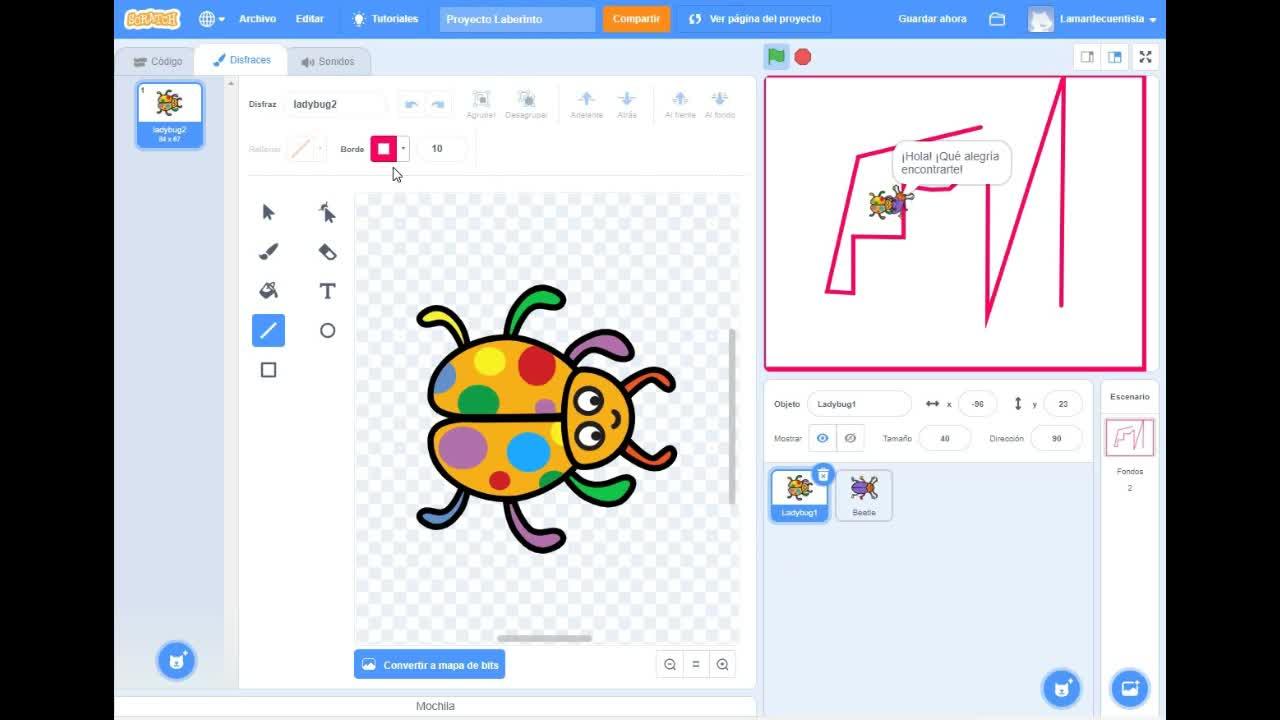Switch to the Disfraces tab
Viewport: 1280px width, 720px height.
[241, 60]
